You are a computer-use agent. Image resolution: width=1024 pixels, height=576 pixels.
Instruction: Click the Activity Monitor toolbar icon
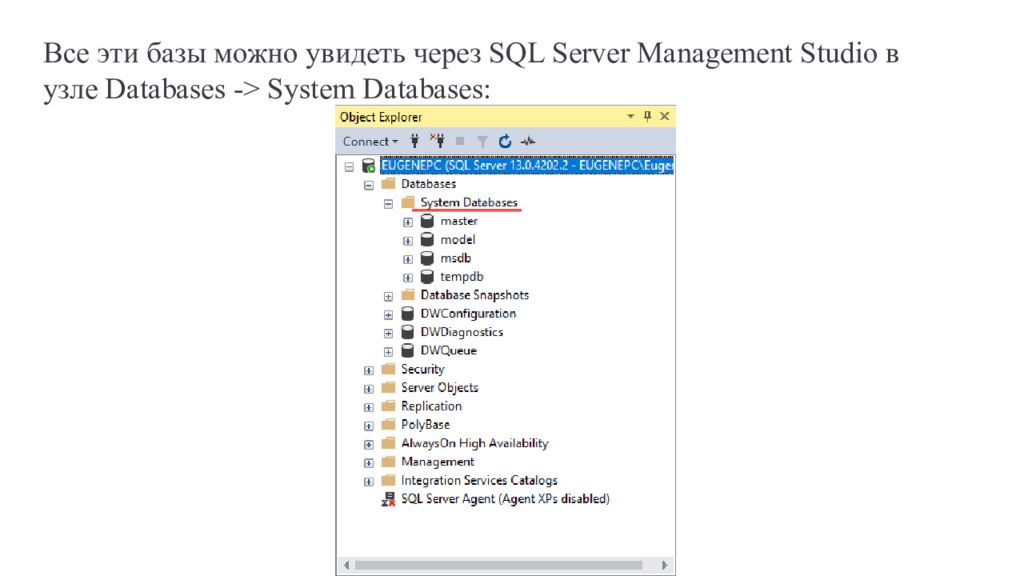point(528,141)
